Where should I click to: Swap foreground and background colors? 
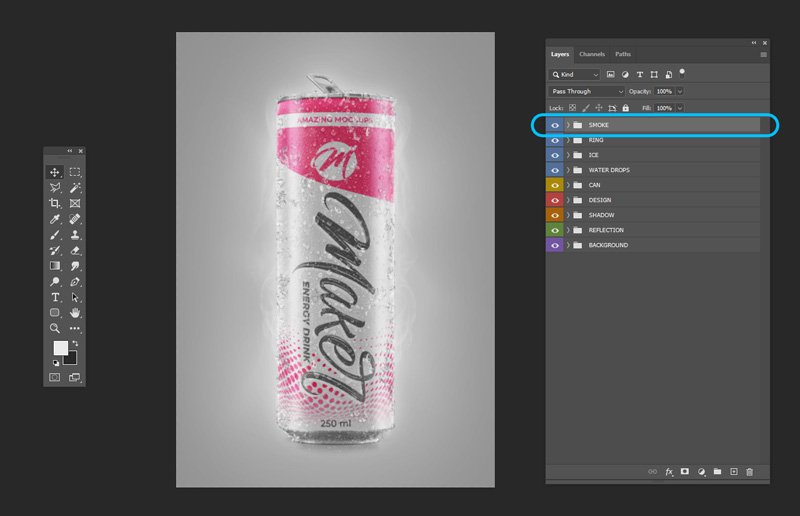coord(76,343)
